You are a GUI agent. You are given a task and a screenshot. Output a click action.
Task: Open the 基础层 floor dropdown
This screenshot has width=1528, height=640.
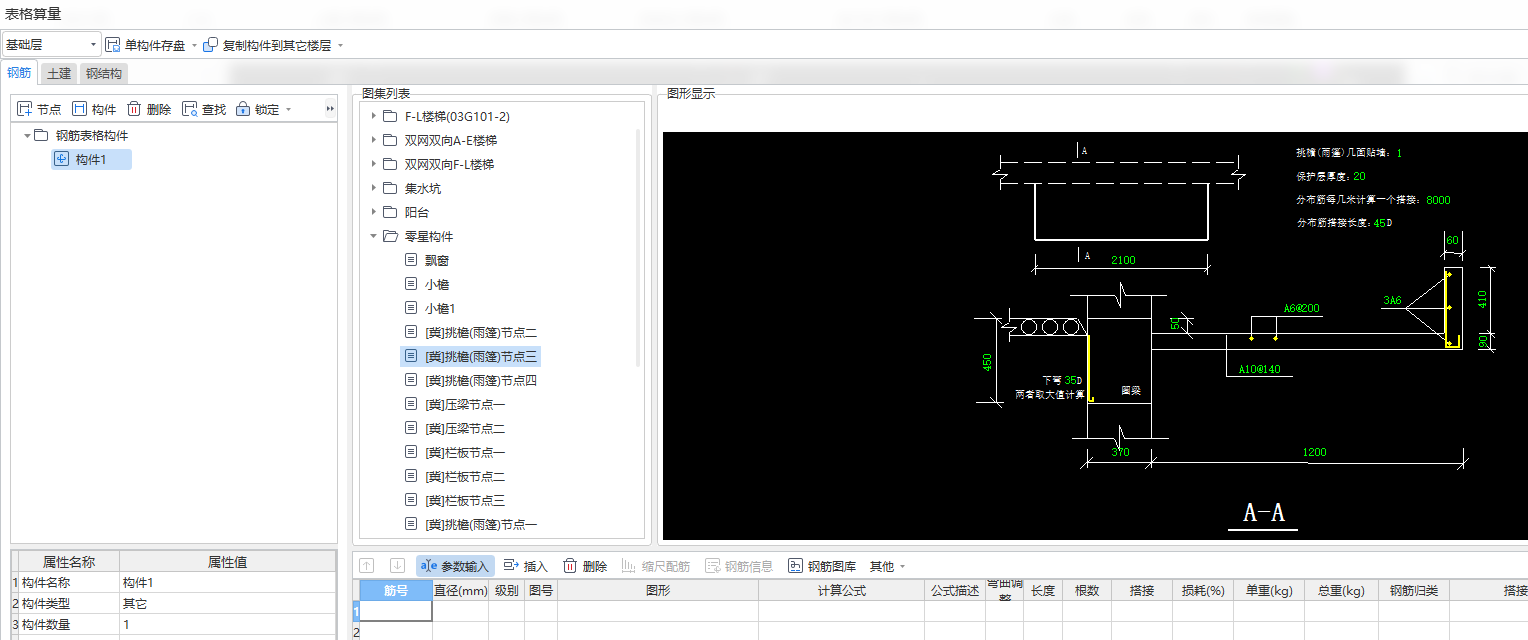click(x=94, y=44)
